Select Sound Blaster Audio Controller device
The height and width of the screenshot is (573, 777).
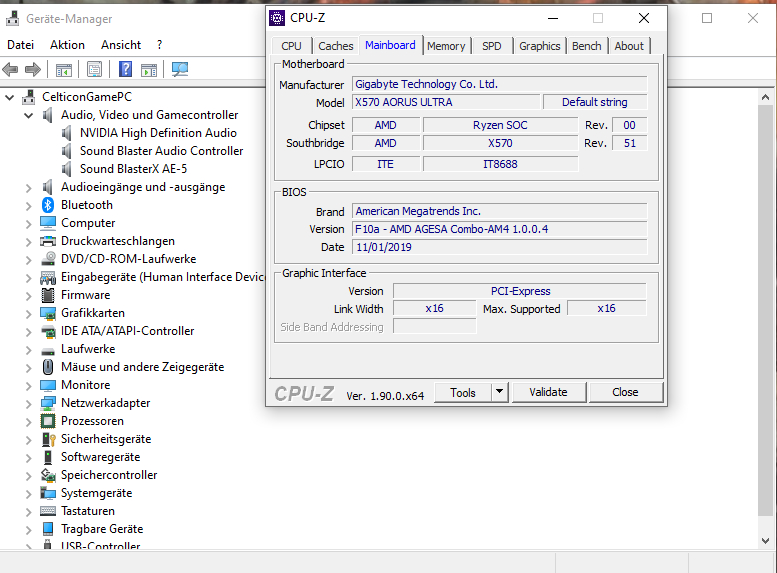[162, 151]
